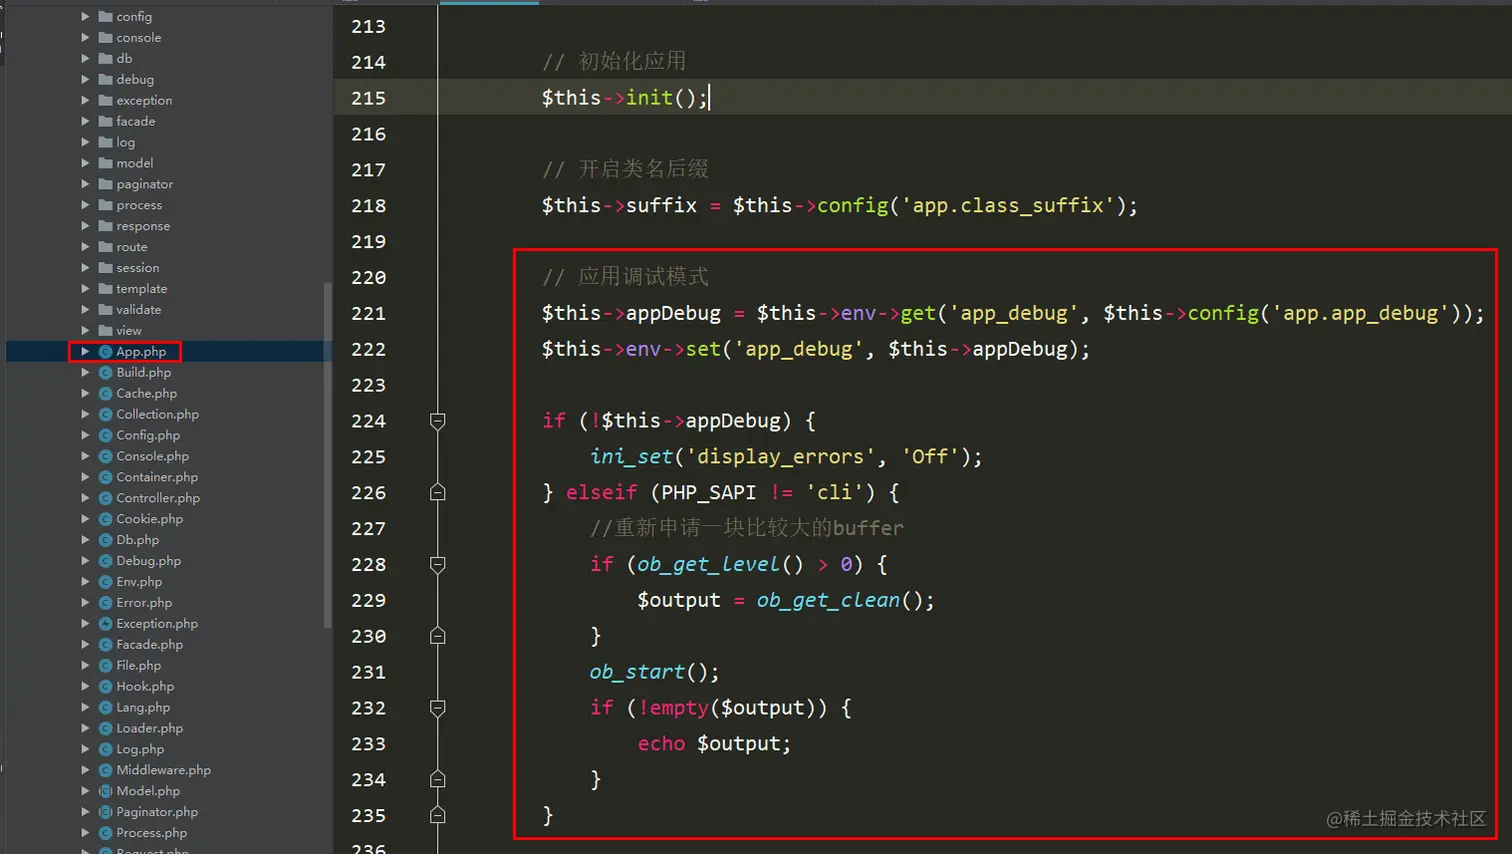
Task: Click the Log.php class icon
Action: pos(105,750)
